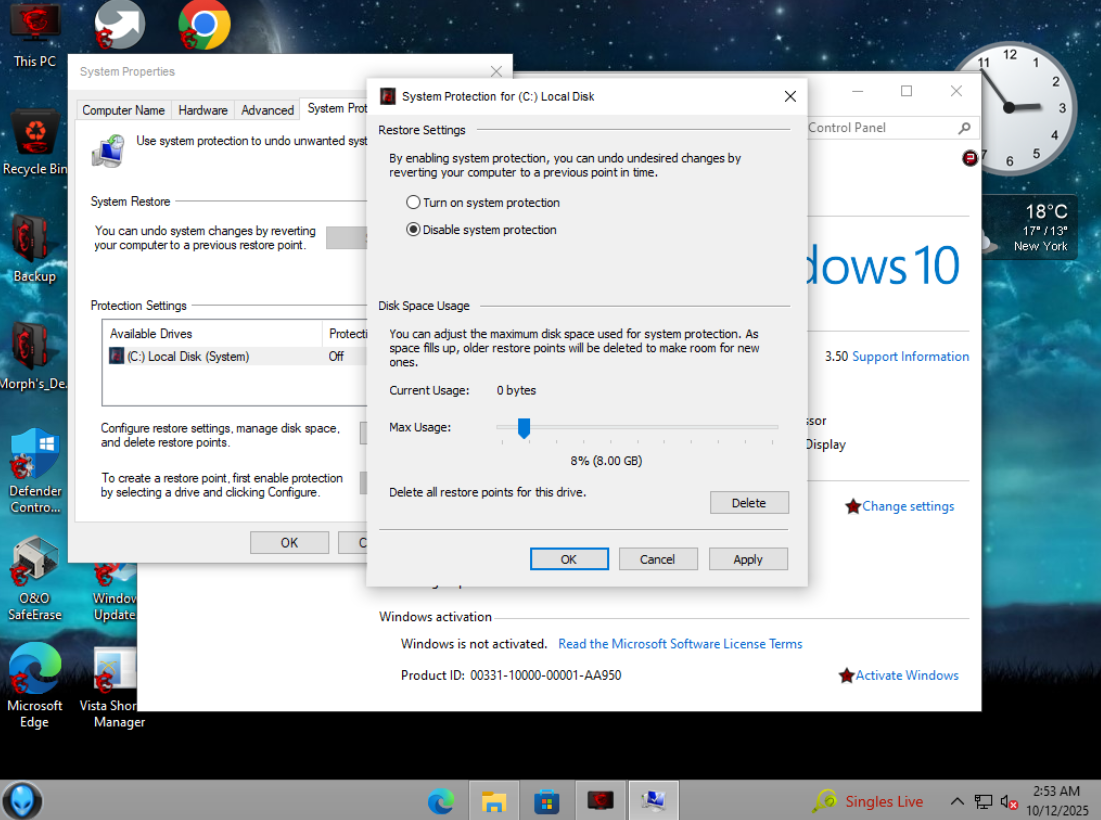
Task: Launch O&O SafeErase desktop icon
Action: (x=34, y=579)
